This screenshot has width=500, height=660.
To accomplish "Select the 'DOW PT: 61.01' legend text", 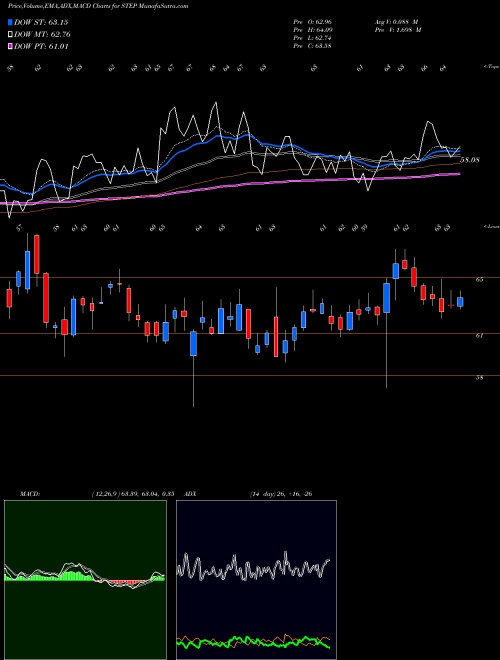I will click(41, 46).
